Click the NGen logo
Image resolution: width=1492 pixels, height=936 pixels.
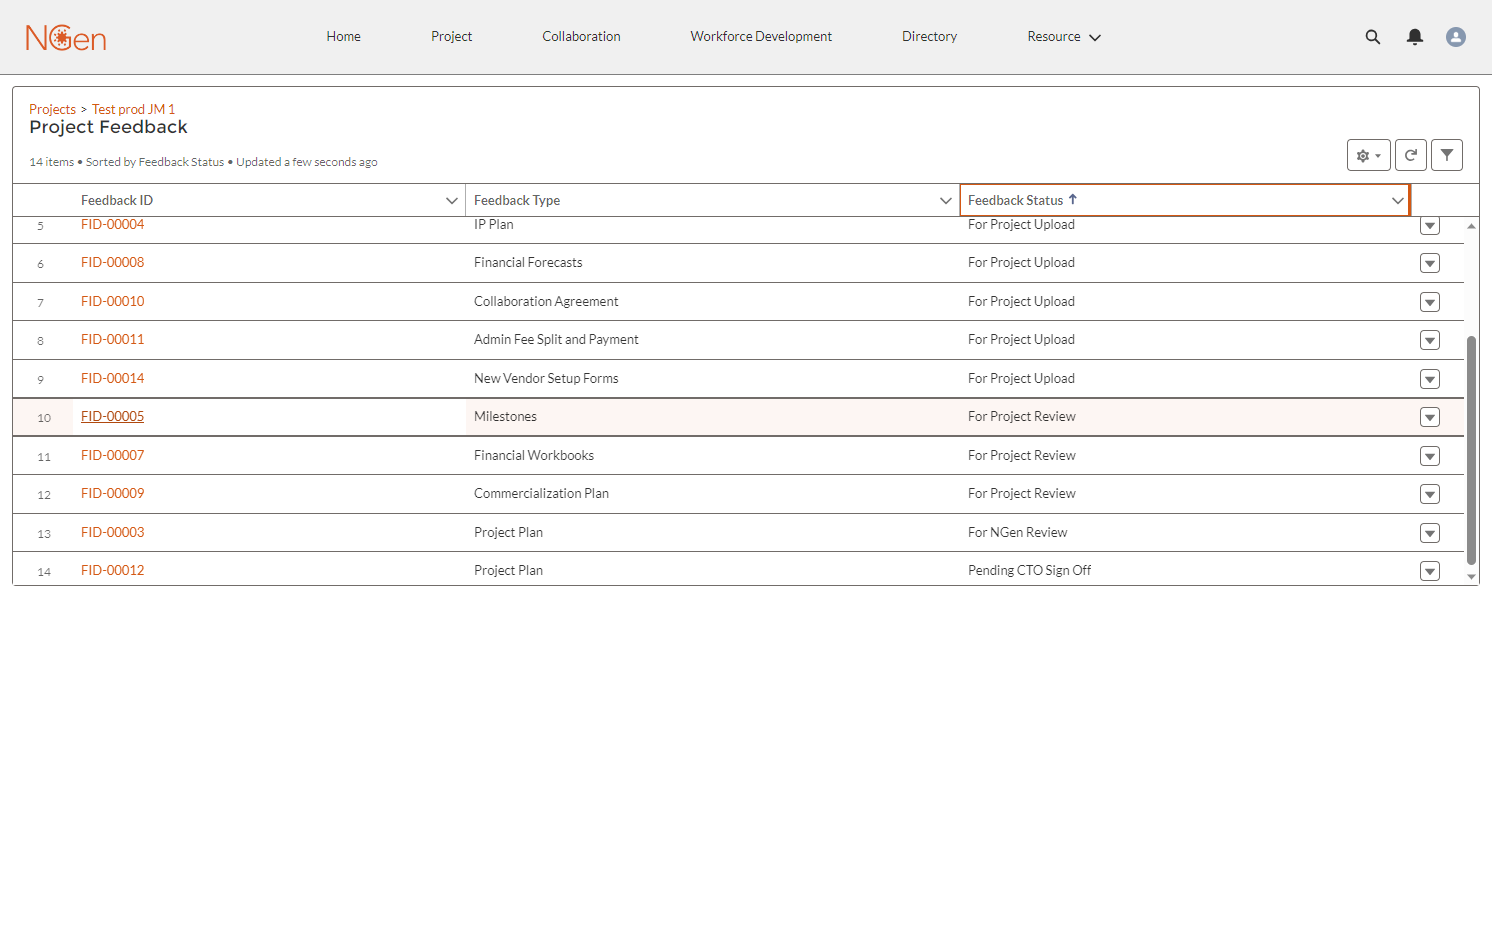(x=66, y=38)
